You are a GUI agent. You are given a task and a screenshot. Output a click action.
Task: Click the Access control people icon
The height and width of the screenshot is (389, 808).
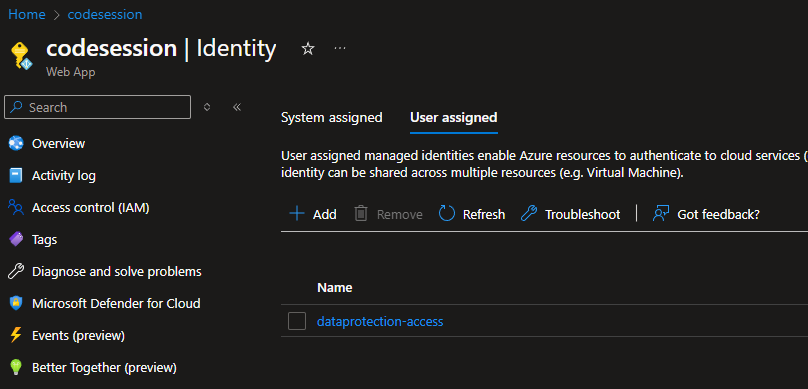tap(16, 208)
